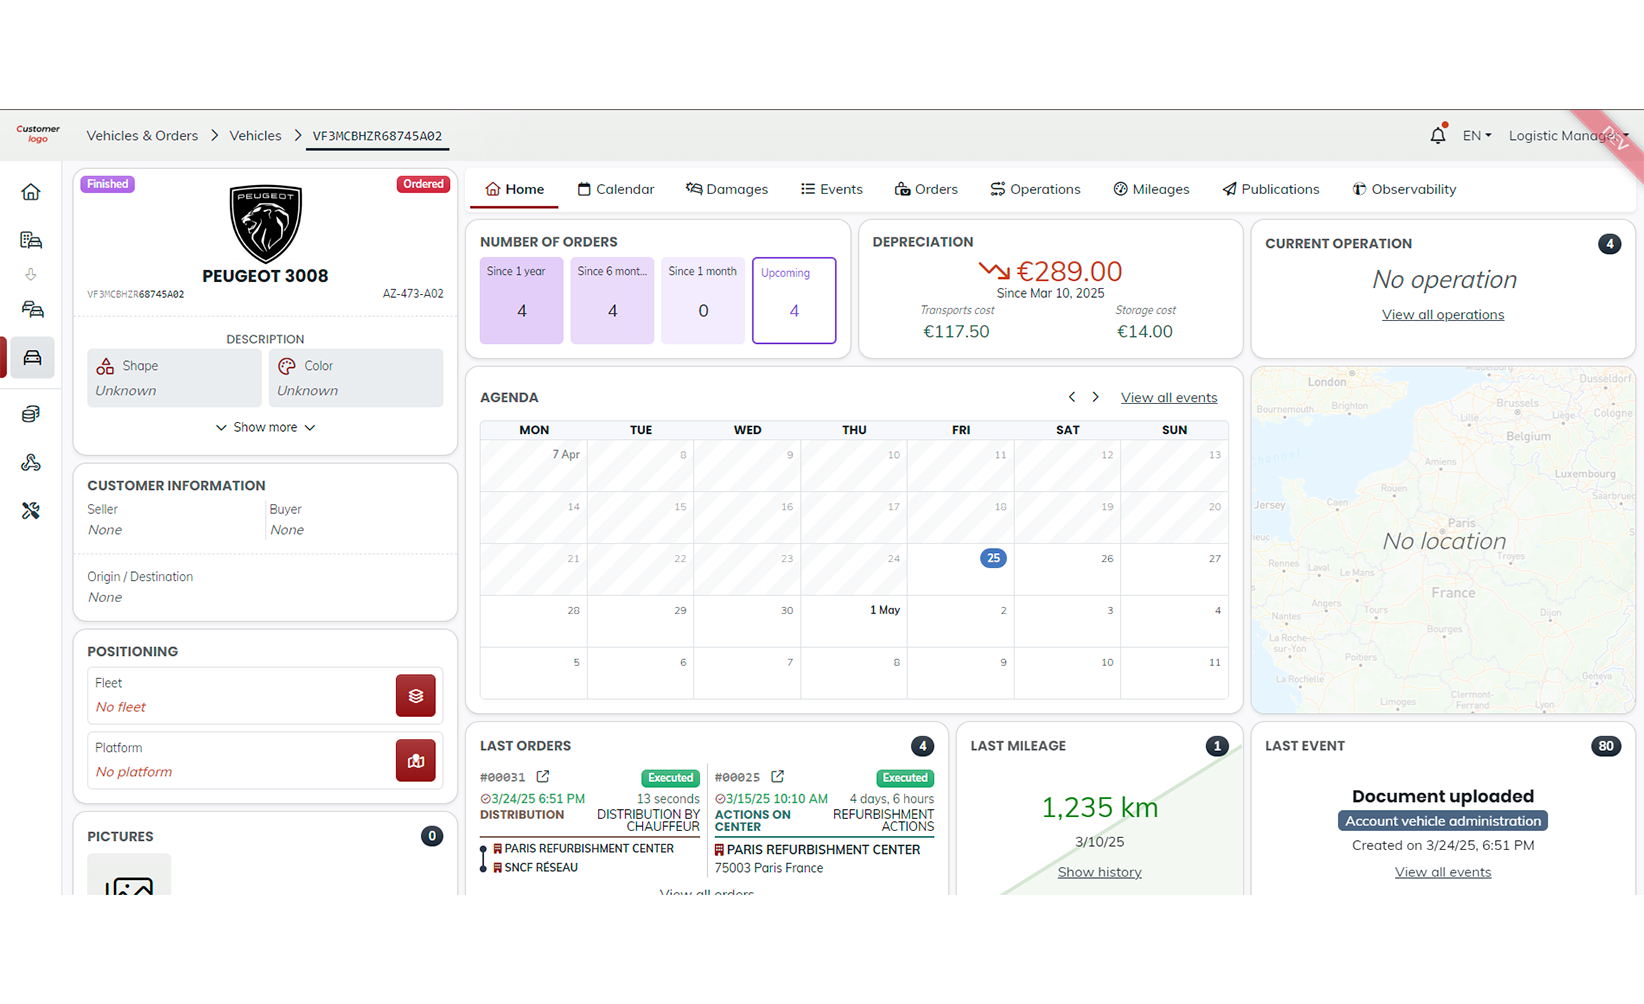
Task: Select the Upcoming orders filter tile
Action: pyautogui.click(x=794, y=301)
